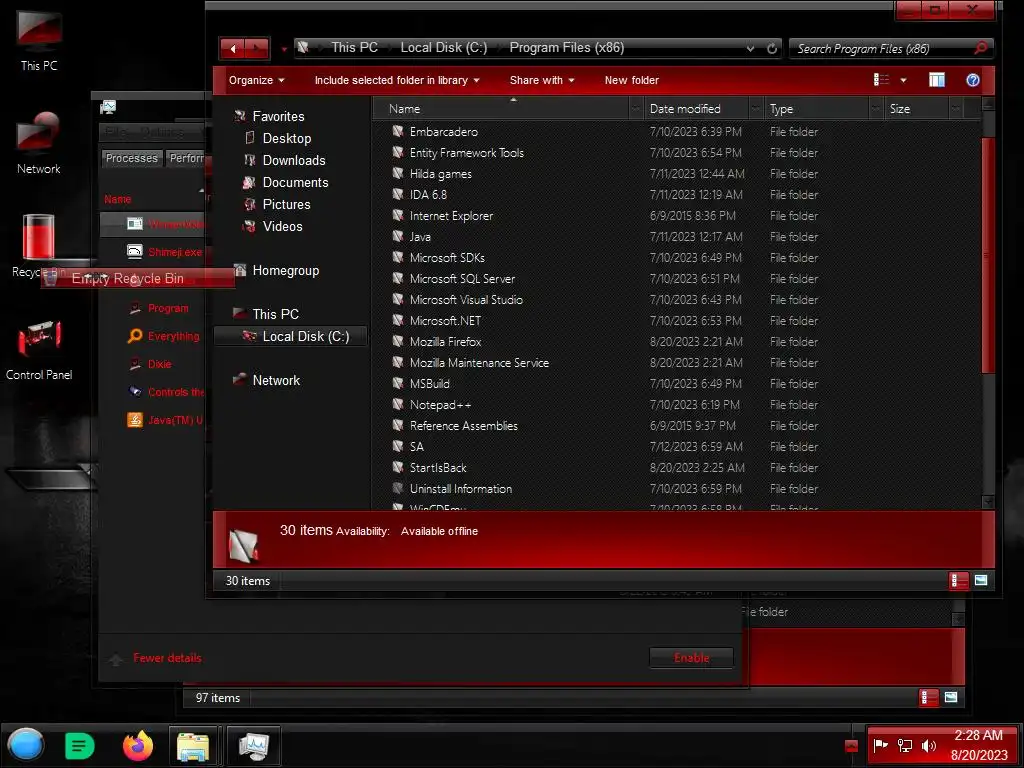The width and height of the screenshot is (1024, 768).
Task: Select Favorites in the navigation pane
Action: (x=278, y=116)
